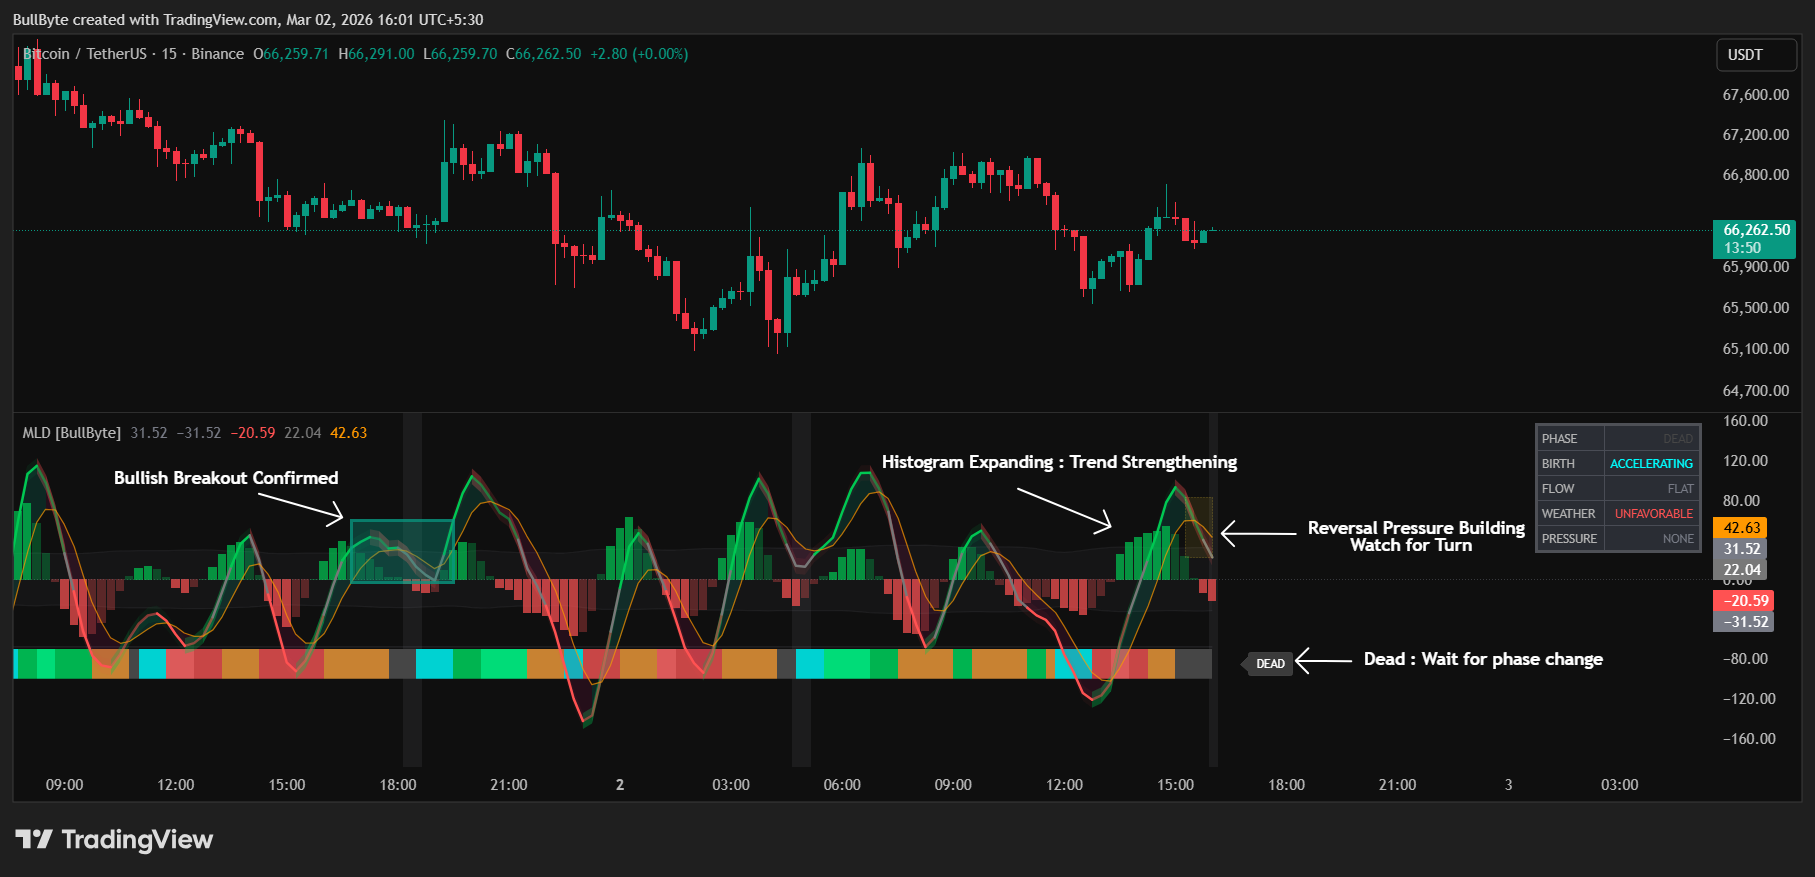Click the green 66,262.50 current price tag
The height and width of the screenshot is (877, 1815).
(1755, 239)
